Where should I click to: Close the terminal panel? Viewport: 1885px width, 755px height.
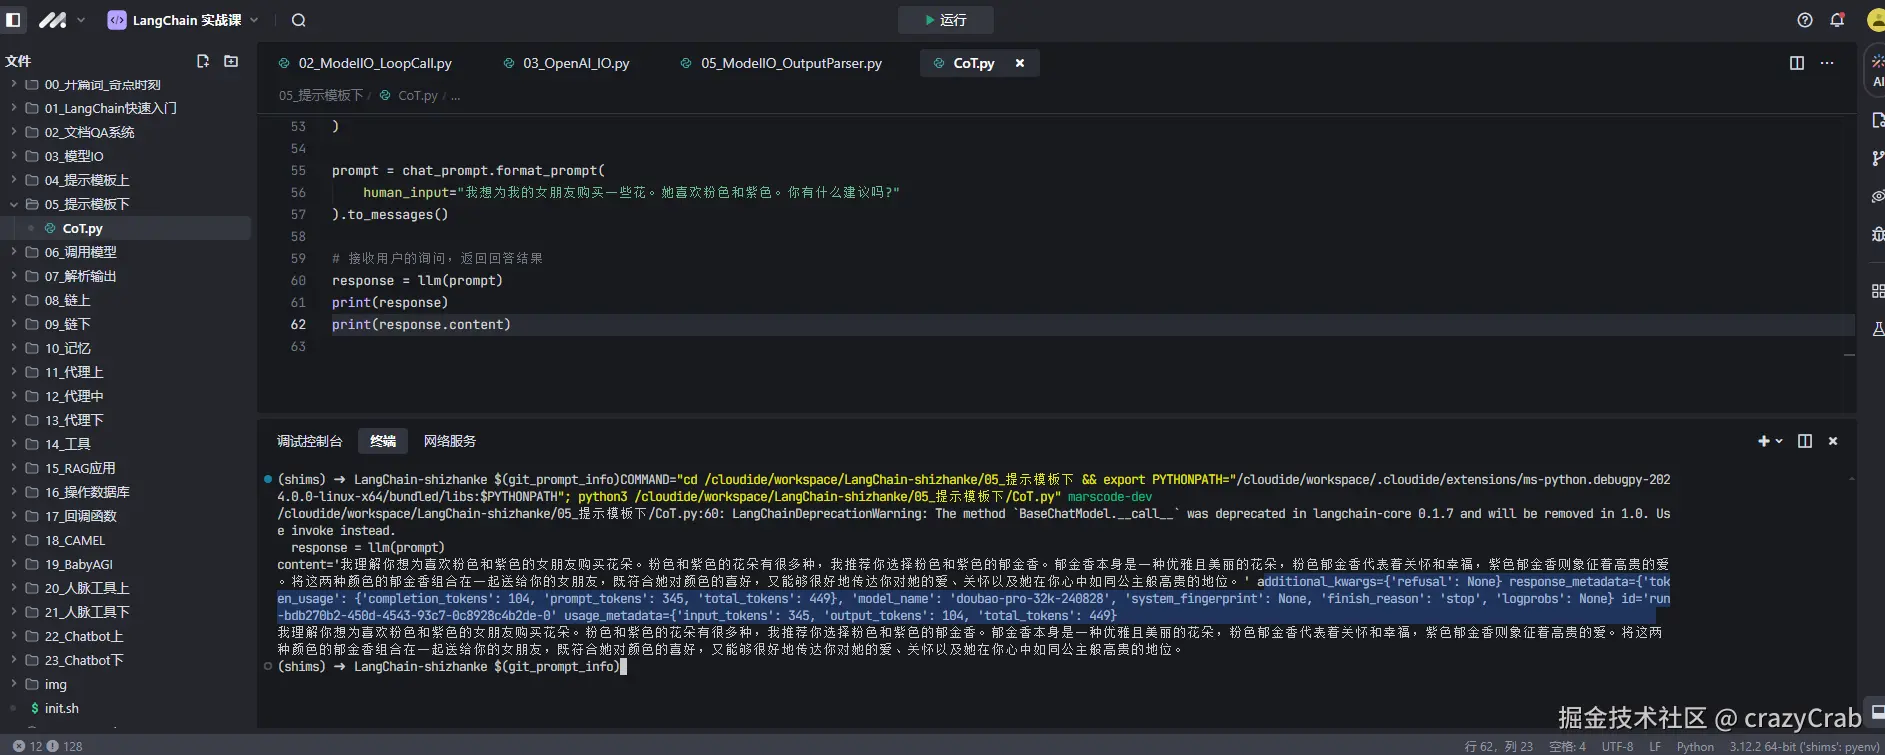tap(1833, 441)
